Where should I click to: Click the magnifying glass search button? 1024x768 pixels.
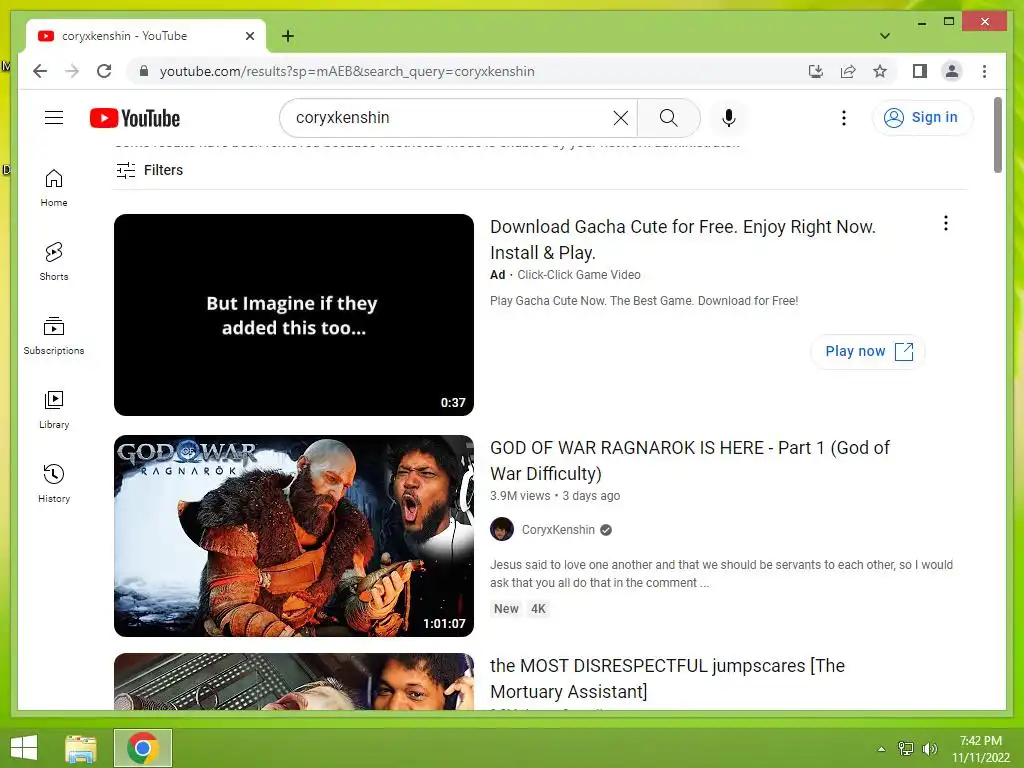pyautogui.click(x=668, y=118)
